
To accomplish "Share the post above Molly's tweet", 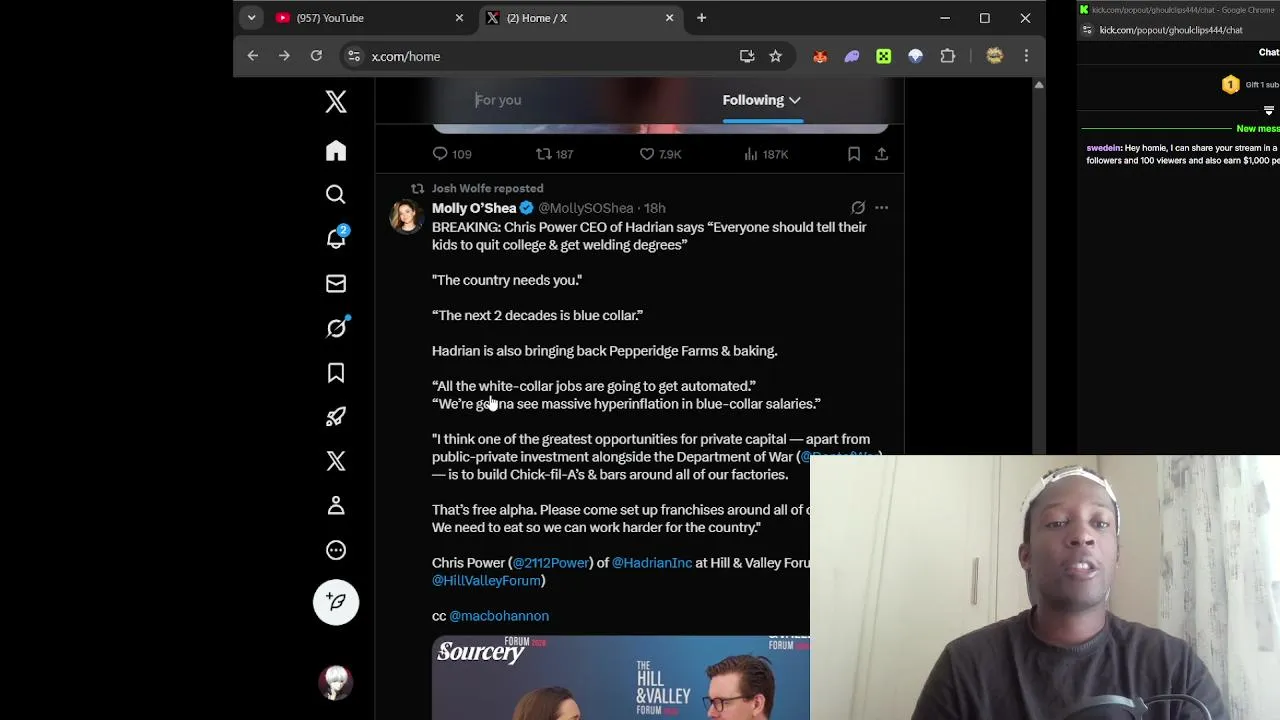I will (x=881, y=154).
